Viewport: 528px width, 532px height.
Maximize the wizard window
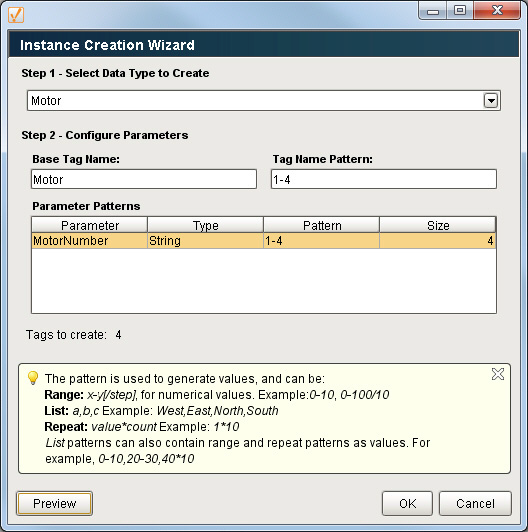pos(459,11)
